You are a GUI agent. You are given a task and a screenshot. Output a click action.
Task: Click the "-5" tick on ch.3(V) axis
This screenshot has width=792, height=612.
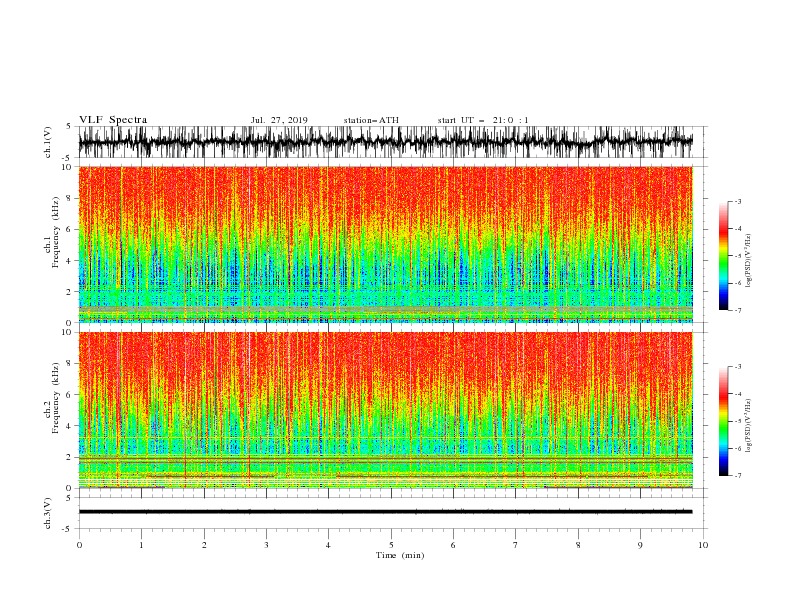point(67,529)
